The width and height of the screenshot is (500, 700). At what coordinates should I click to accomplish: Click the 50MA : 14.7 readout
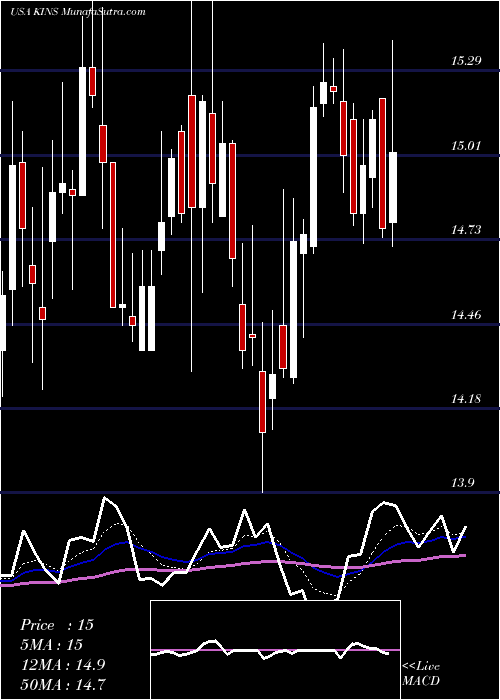63,684
